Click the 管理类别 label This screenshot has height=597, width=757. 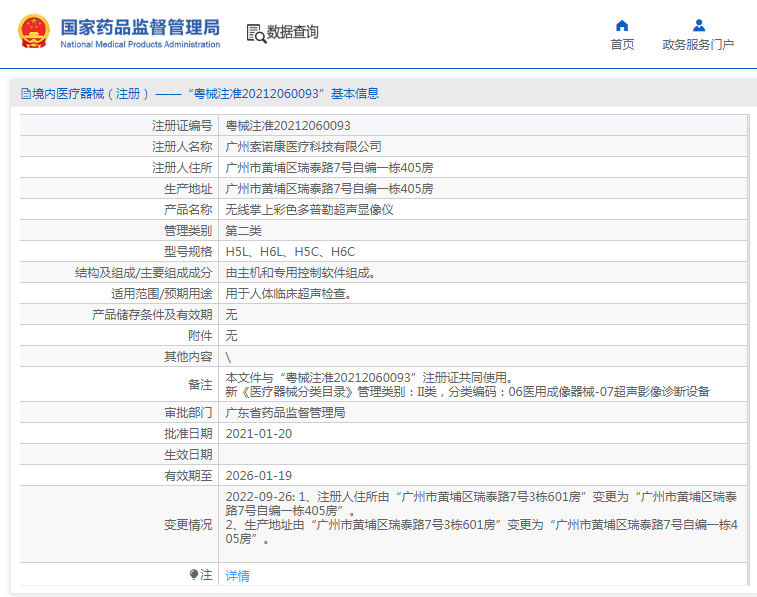pyautogui.click(x=188, y=230)
